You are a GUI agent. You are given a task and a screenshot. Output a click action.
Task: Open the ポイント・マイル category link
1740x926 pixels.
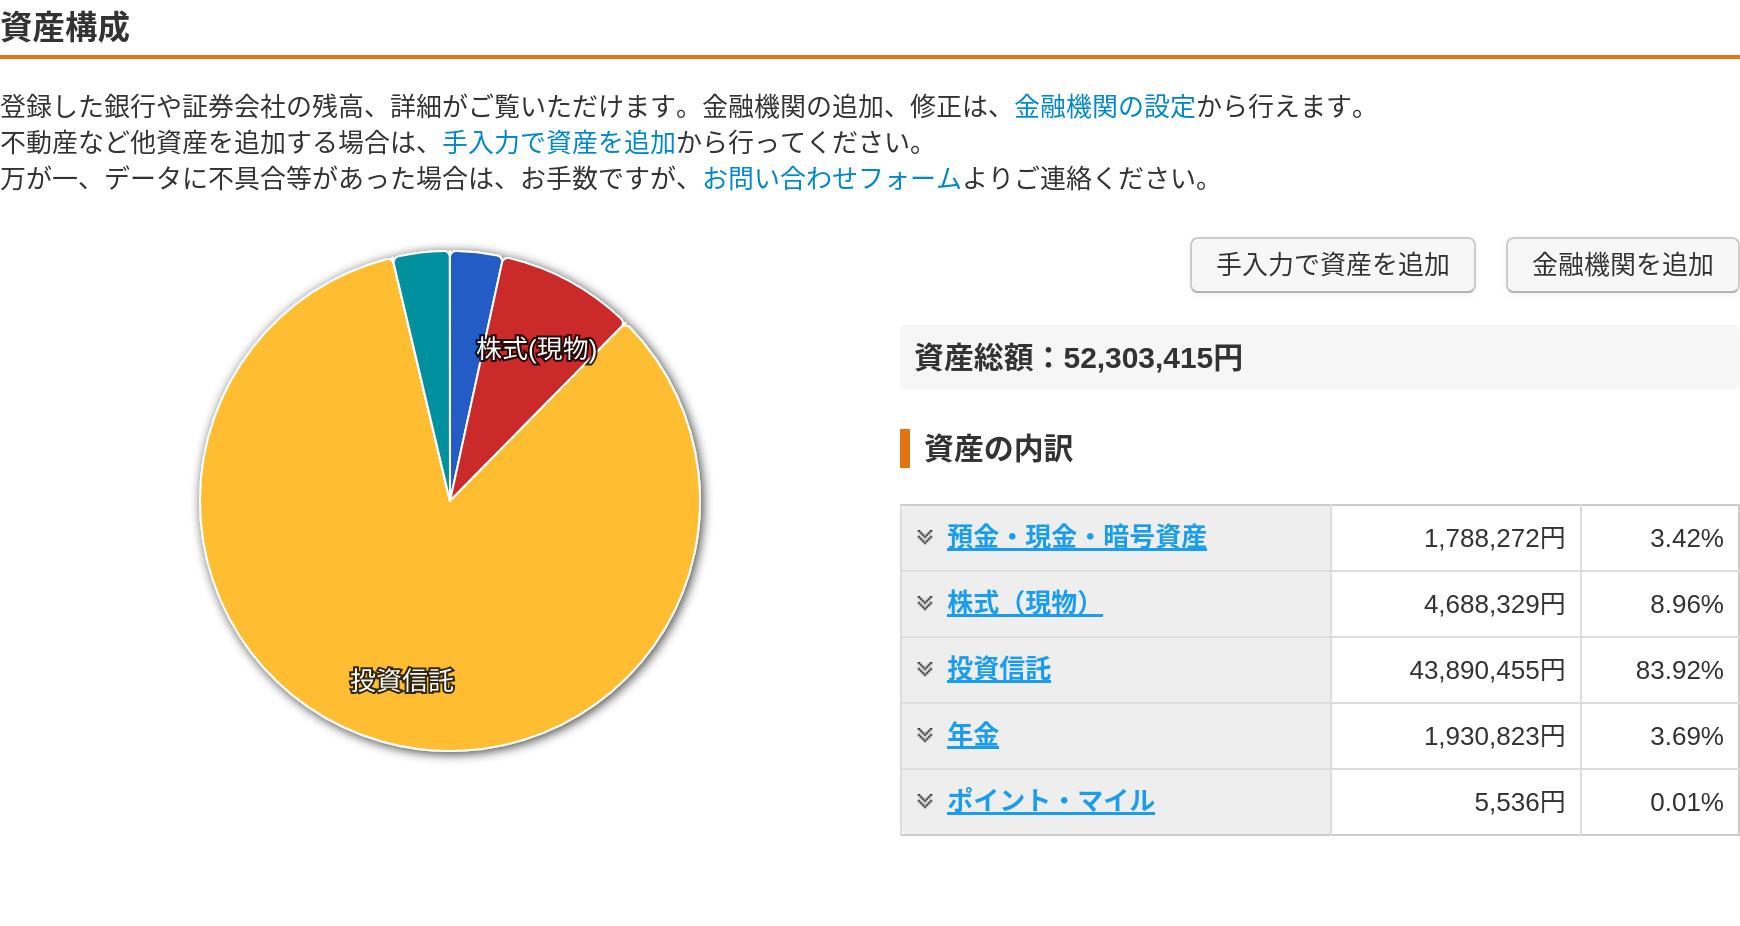click(1050, 802)
